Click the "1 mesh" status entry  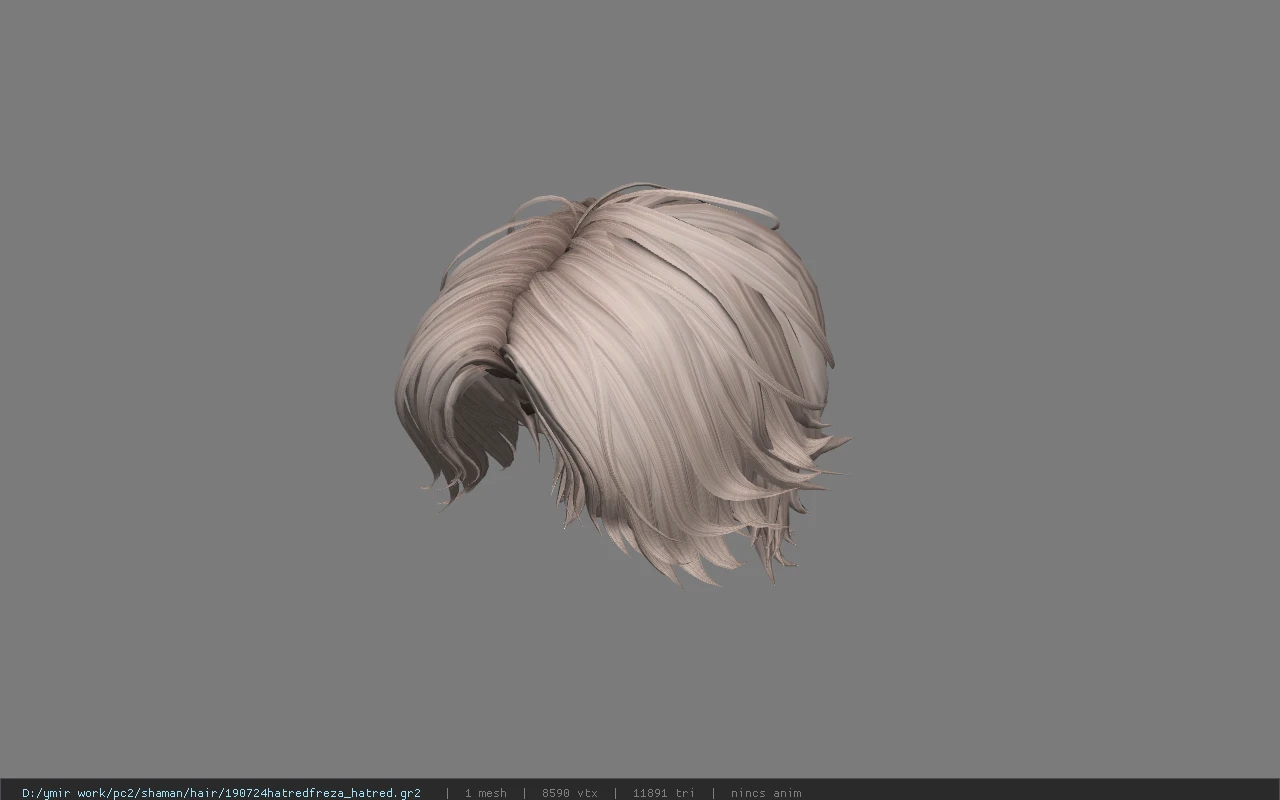coord(485,793)
